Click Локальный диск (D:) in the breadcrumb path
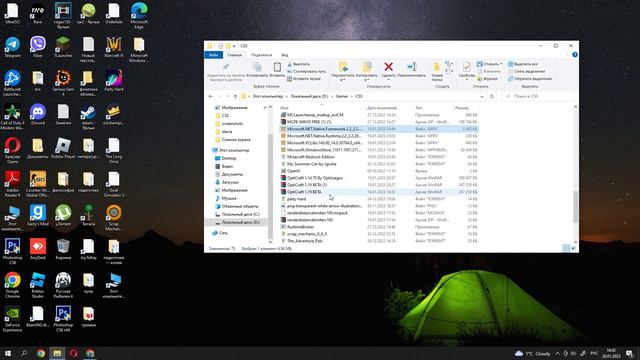 [309, 97]
